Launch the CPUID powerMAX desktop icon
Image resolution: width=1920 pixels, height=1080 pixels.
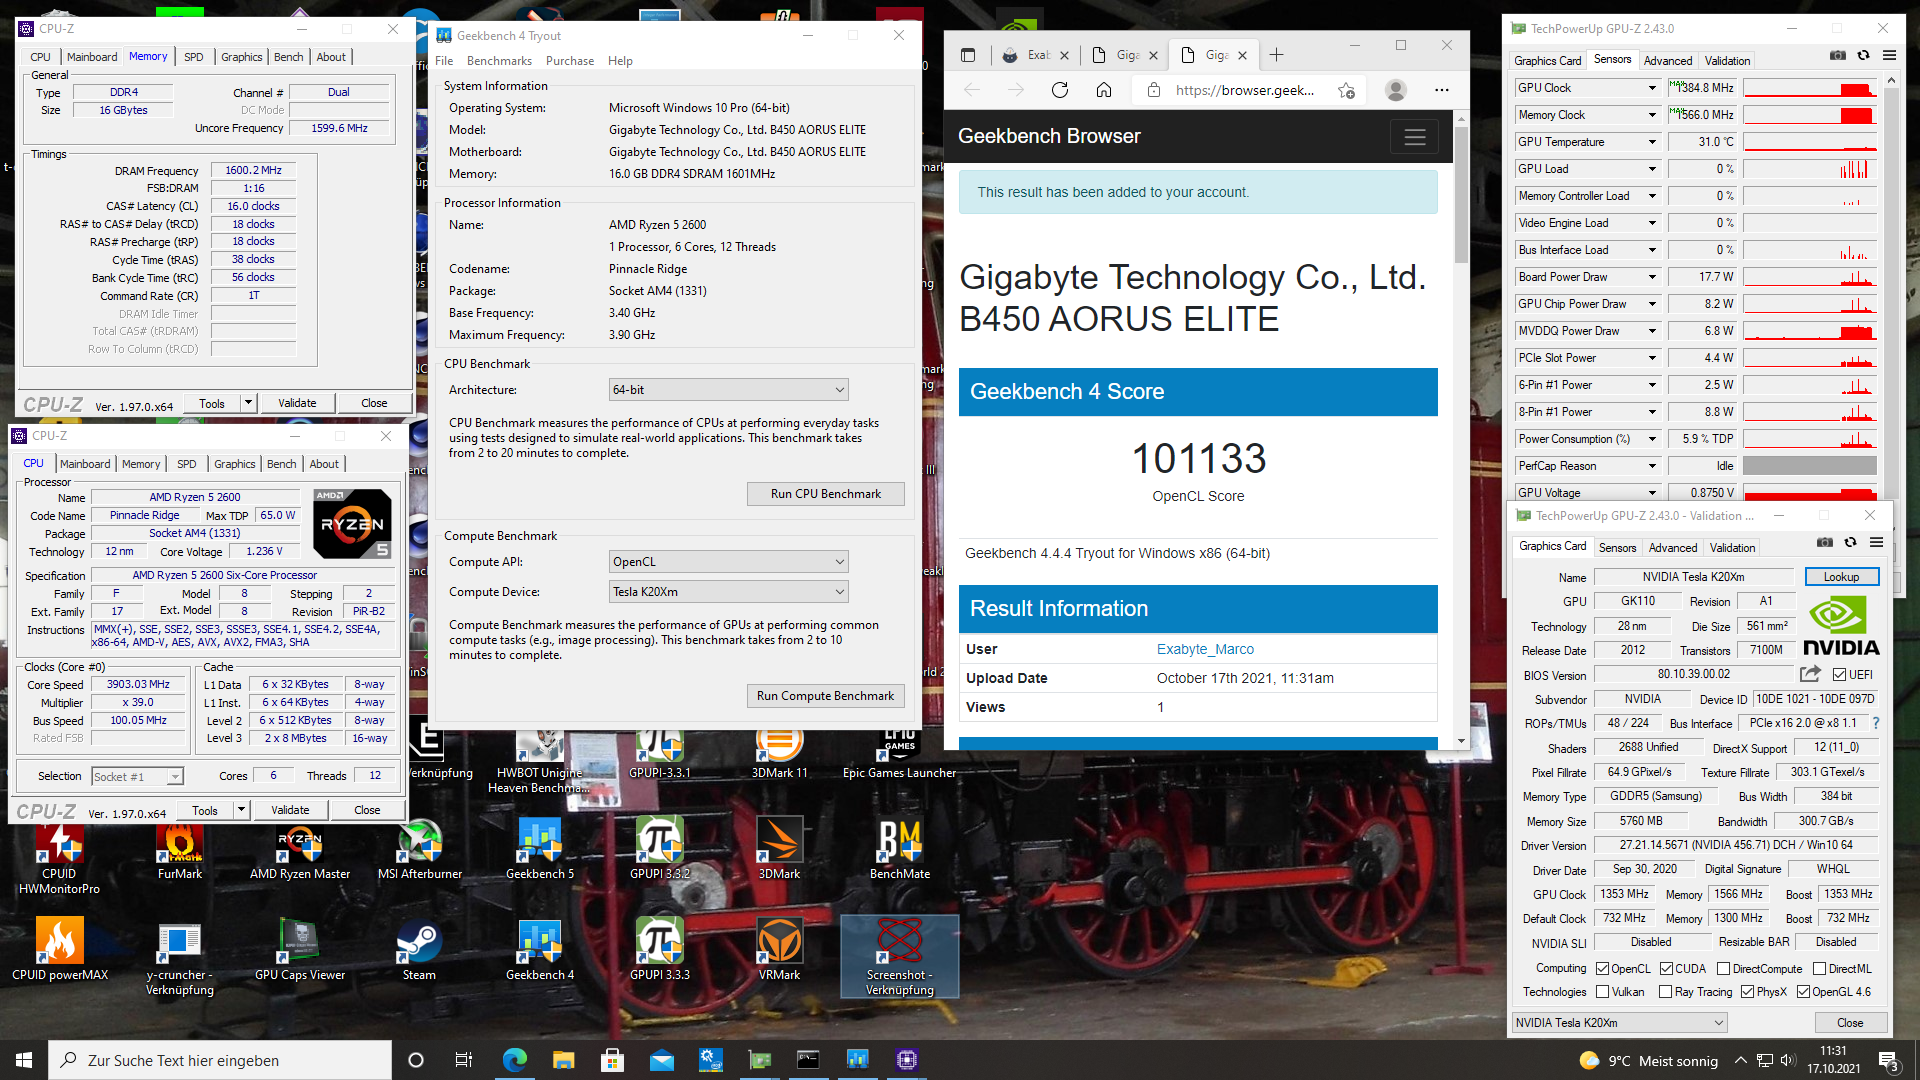[60, 950]
